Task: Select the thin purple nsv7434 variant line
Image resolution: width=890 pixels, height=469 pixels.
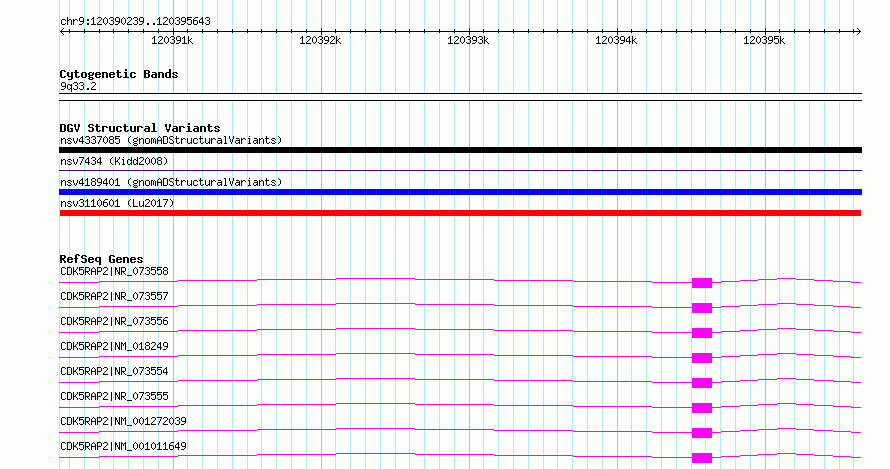Action: click(460, 170)
